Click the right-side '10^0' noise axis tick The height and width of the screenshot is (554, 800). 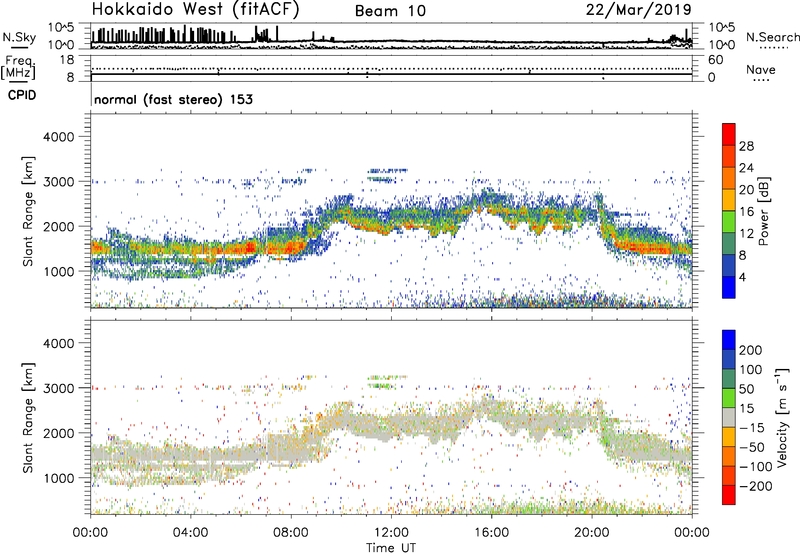[721, 45]
